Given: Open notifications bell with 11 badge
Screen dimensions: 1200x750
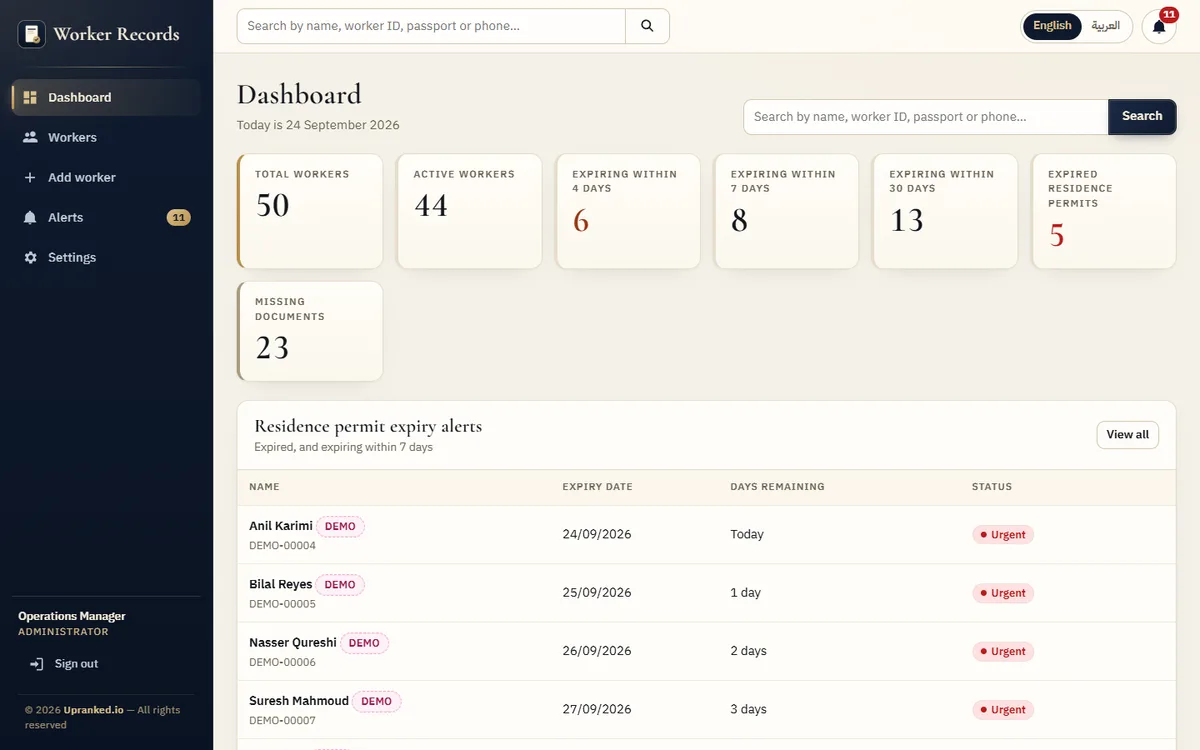Looking at the screenshot, I should (1159, 26).
